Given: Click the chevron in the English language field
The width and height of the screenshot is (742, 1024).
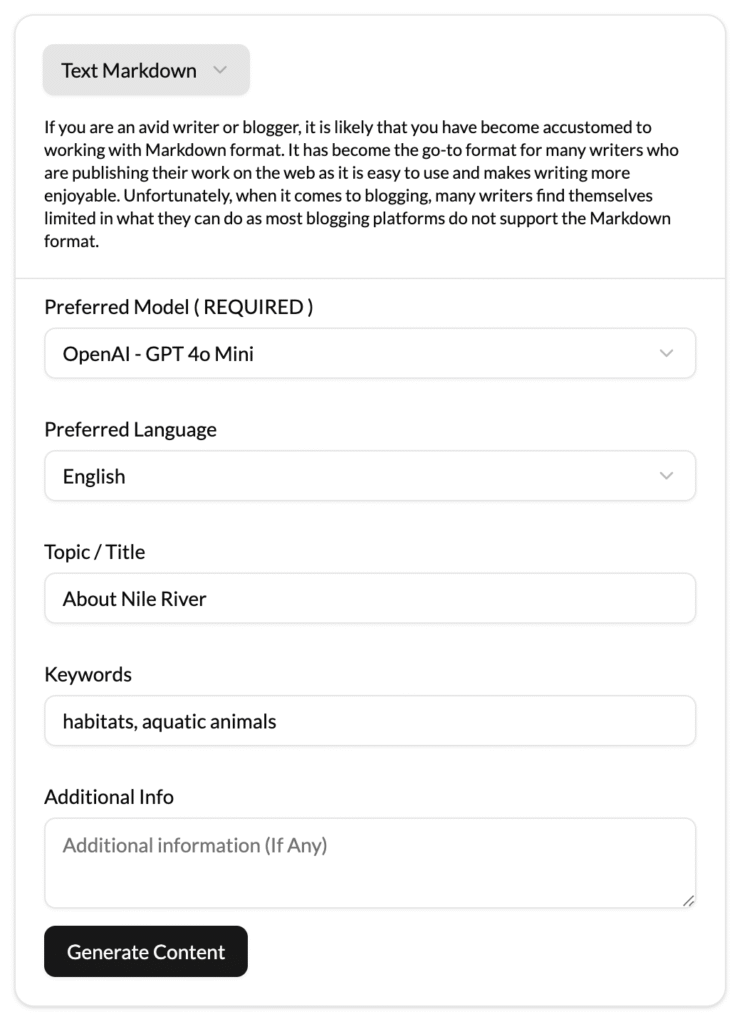Looking at the screenshot, I should 666,476.
